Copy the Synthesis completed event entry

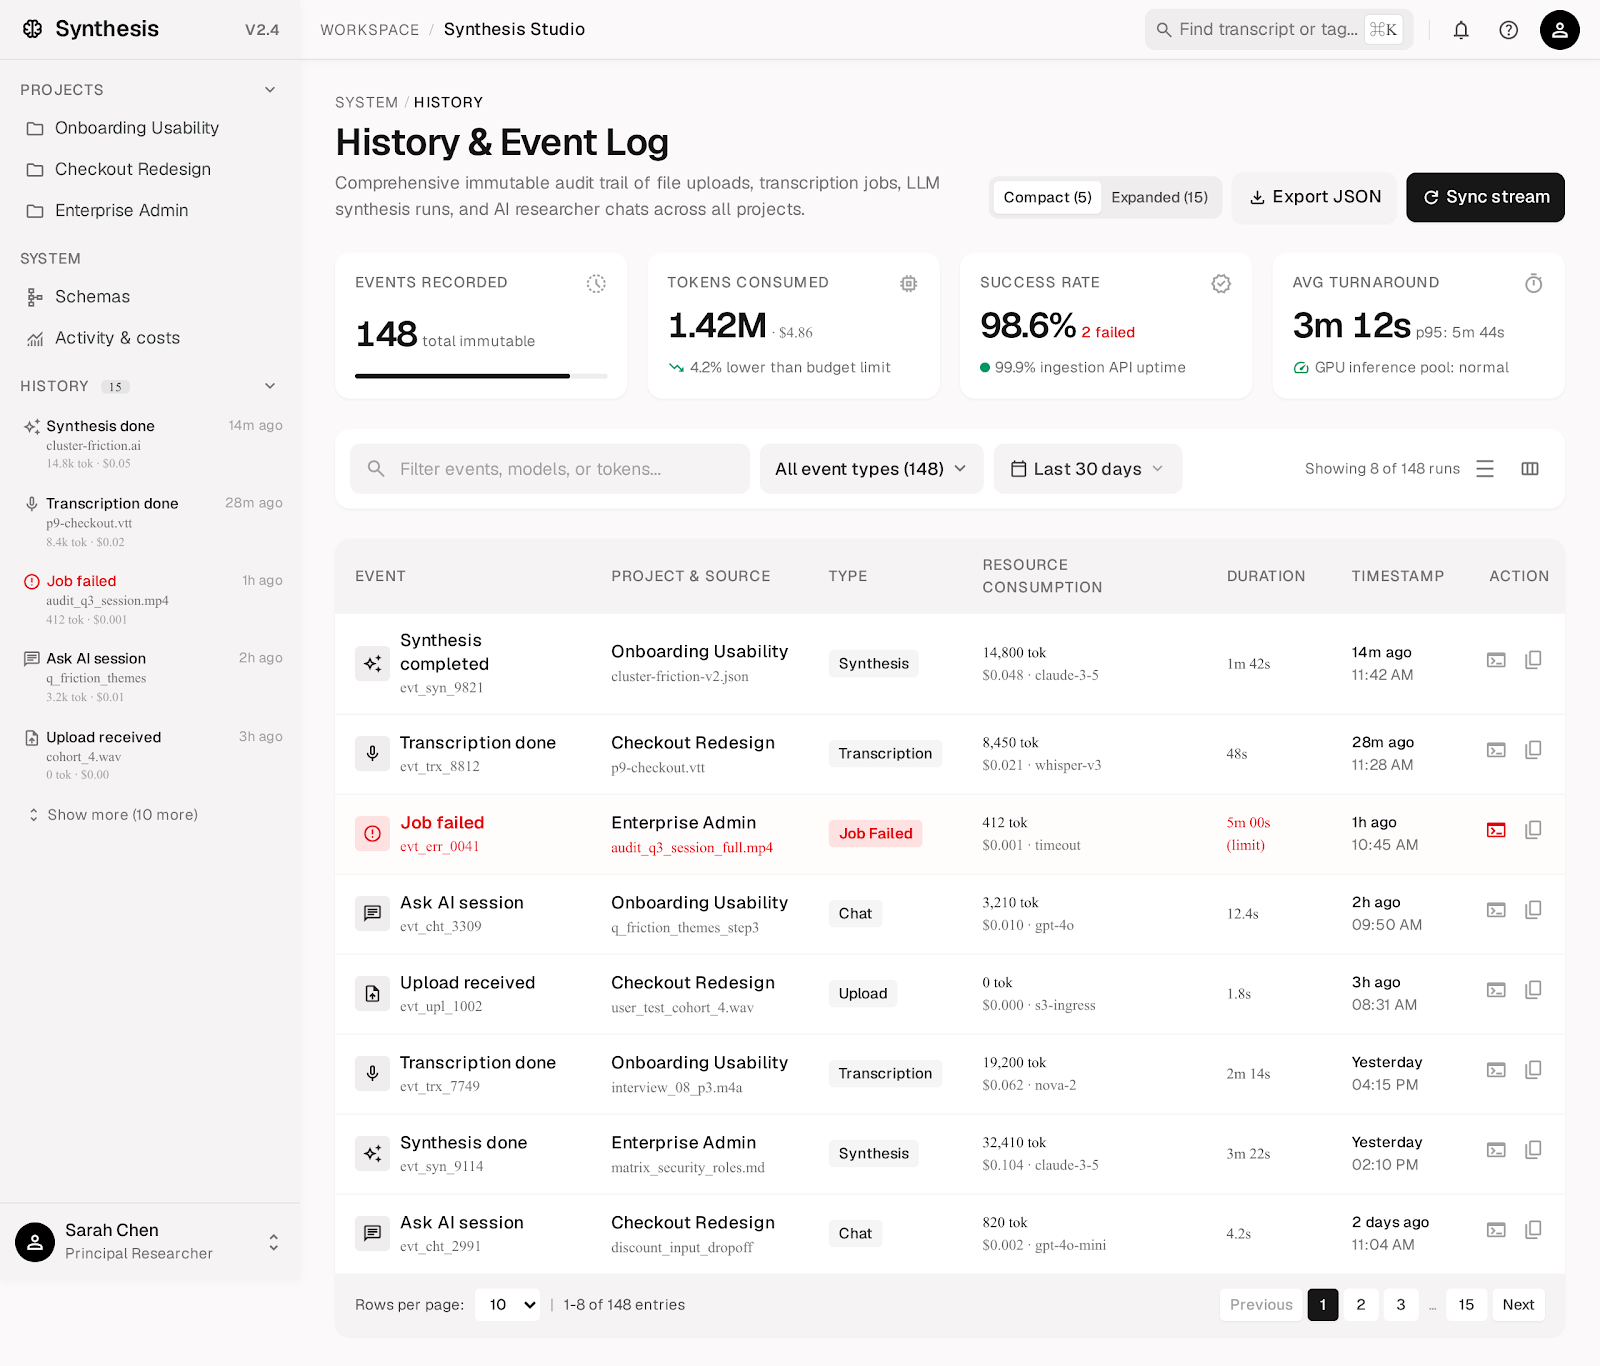pyautogui.click(x=1533, y=660)
